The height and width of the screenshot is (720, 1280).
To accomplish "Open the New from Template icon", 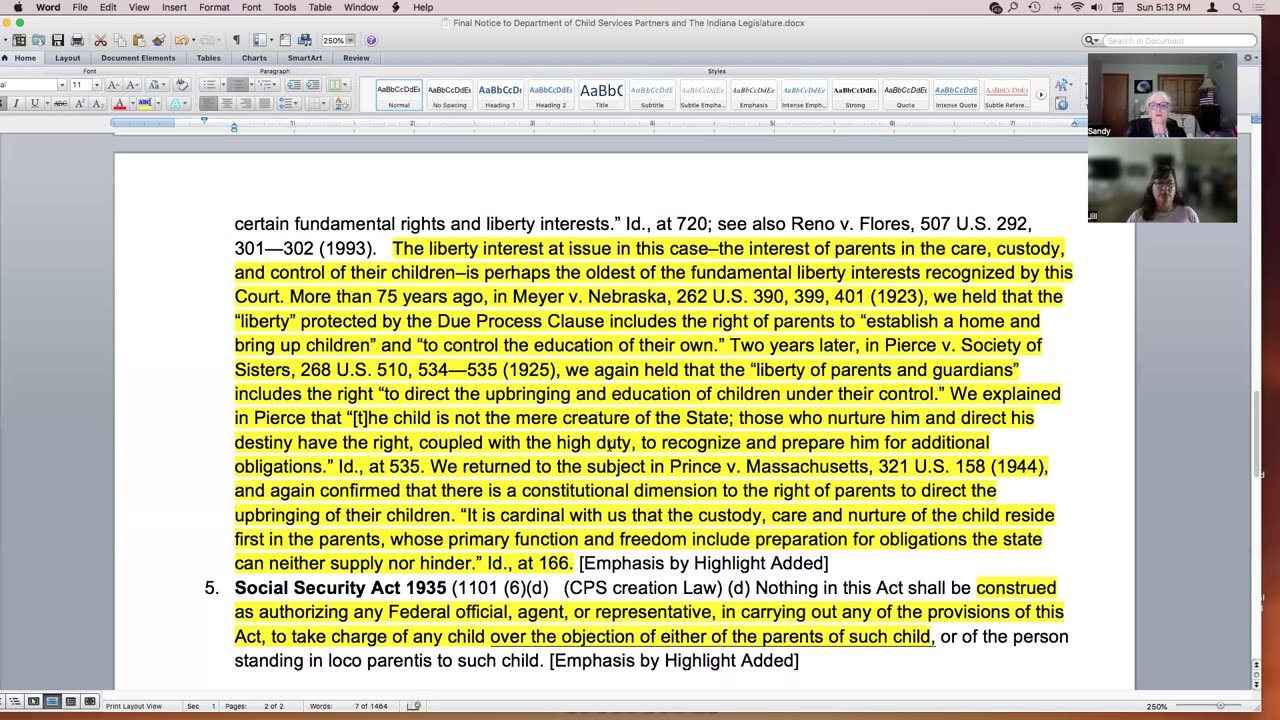I will click(19, 40).
